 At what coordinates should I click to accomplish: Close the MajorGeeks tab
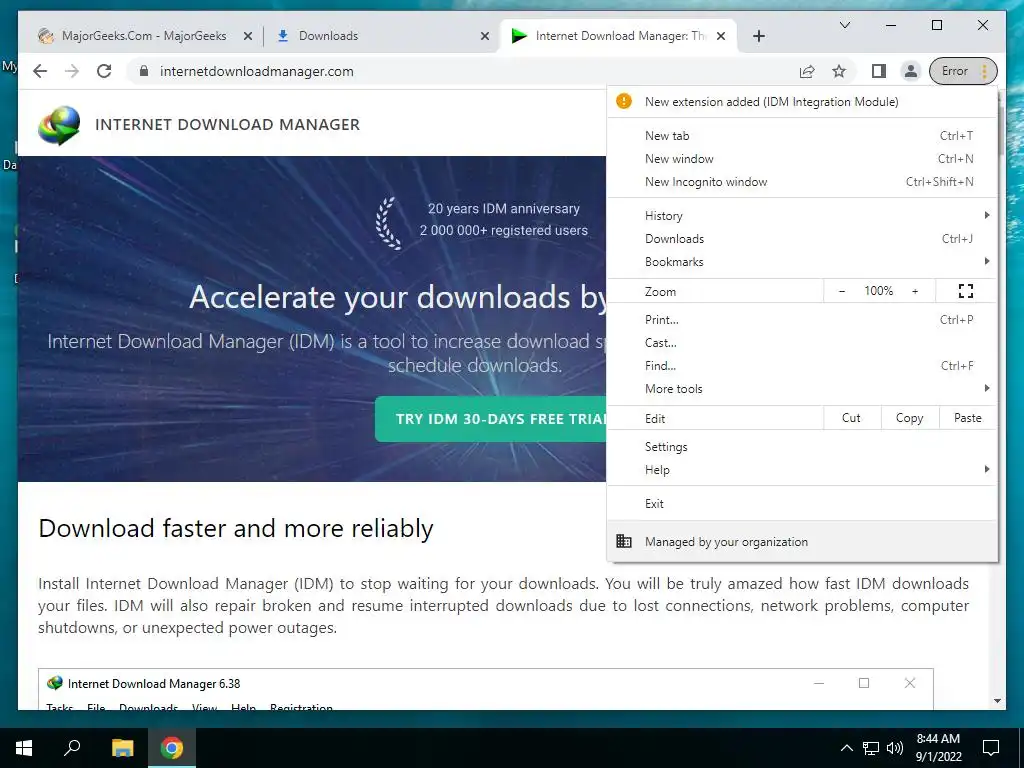tap(248, 36)
